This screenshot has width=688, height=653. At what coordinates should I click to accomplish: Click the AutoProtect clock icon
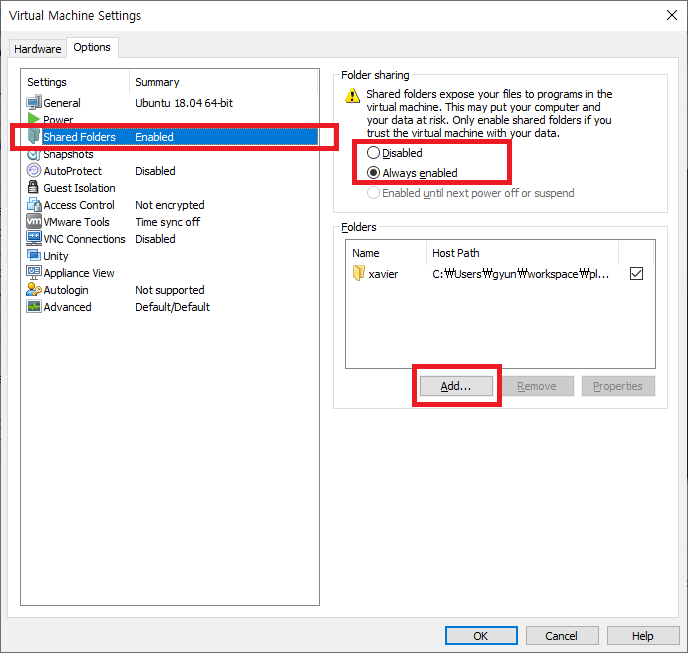[x=34, y=171]
